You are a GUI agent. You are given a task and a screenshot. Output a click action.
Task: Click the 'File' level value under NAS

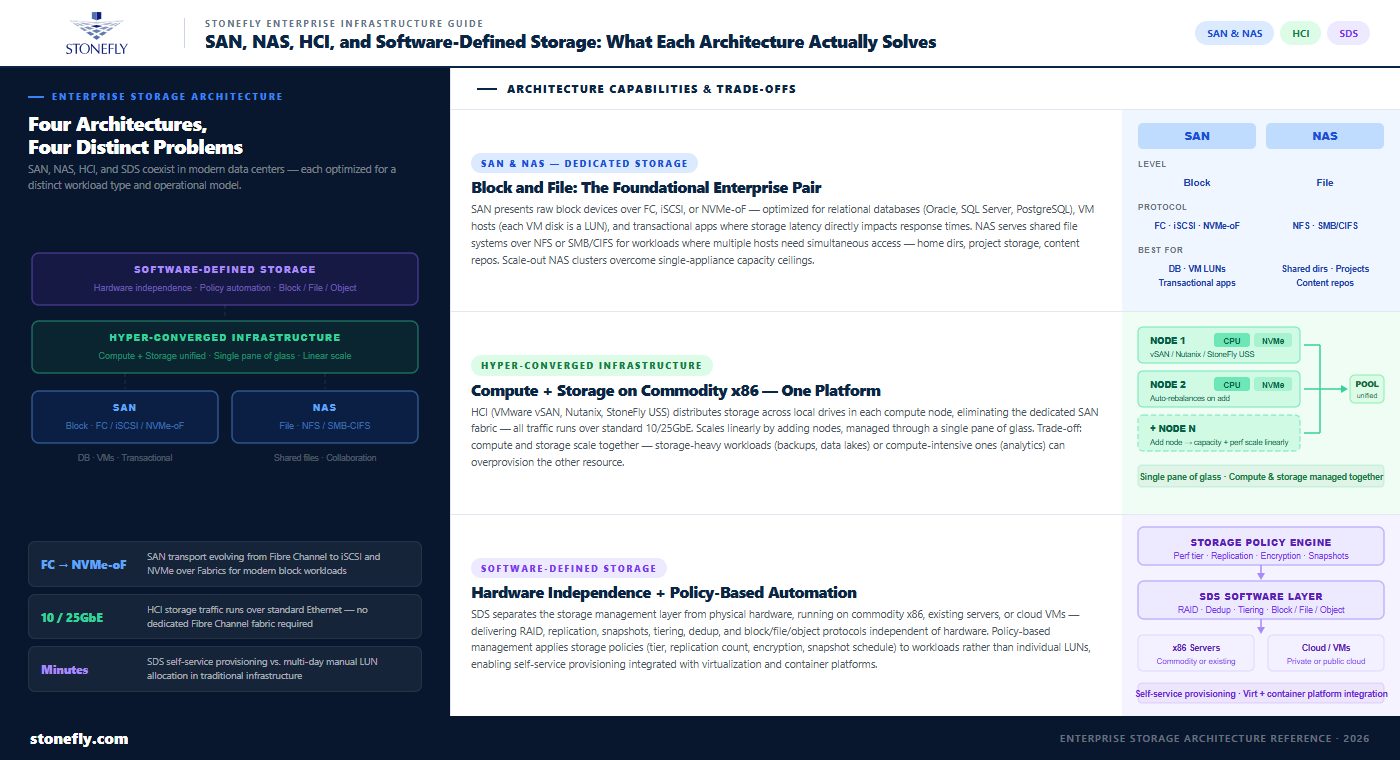click(1325, 183)
